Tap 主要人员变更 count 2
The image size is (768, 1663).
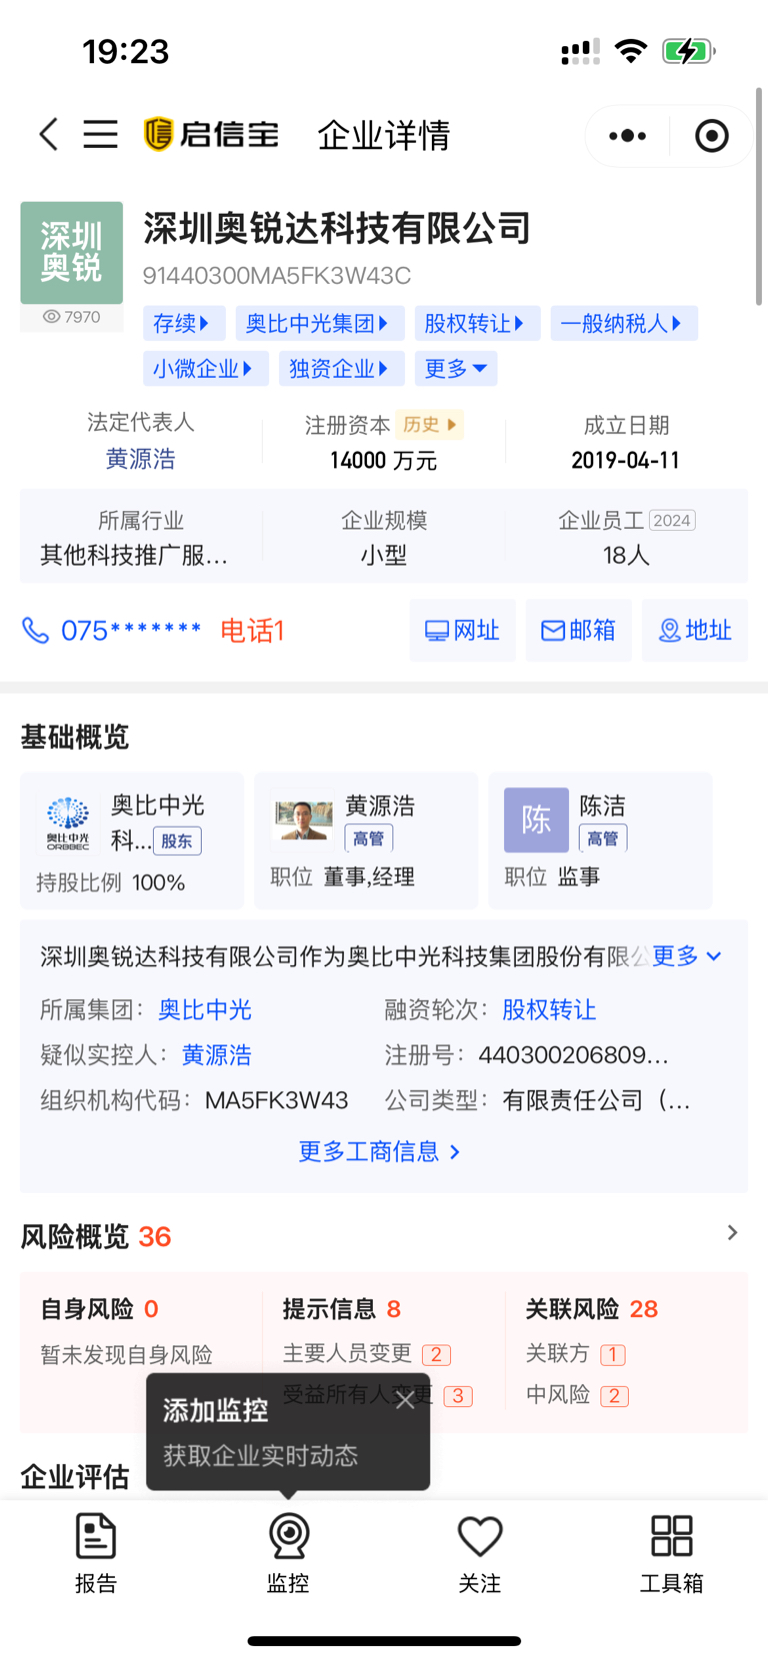point(437,1355)
